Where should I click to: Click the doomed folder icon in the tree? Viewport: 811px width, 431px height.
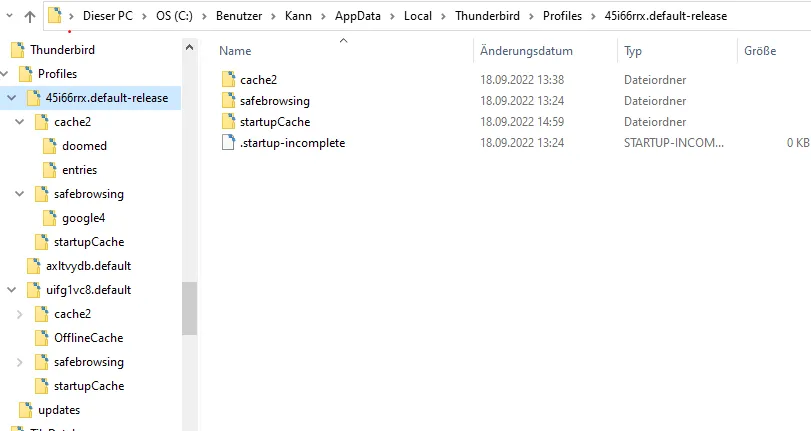(x=50, y=146)
